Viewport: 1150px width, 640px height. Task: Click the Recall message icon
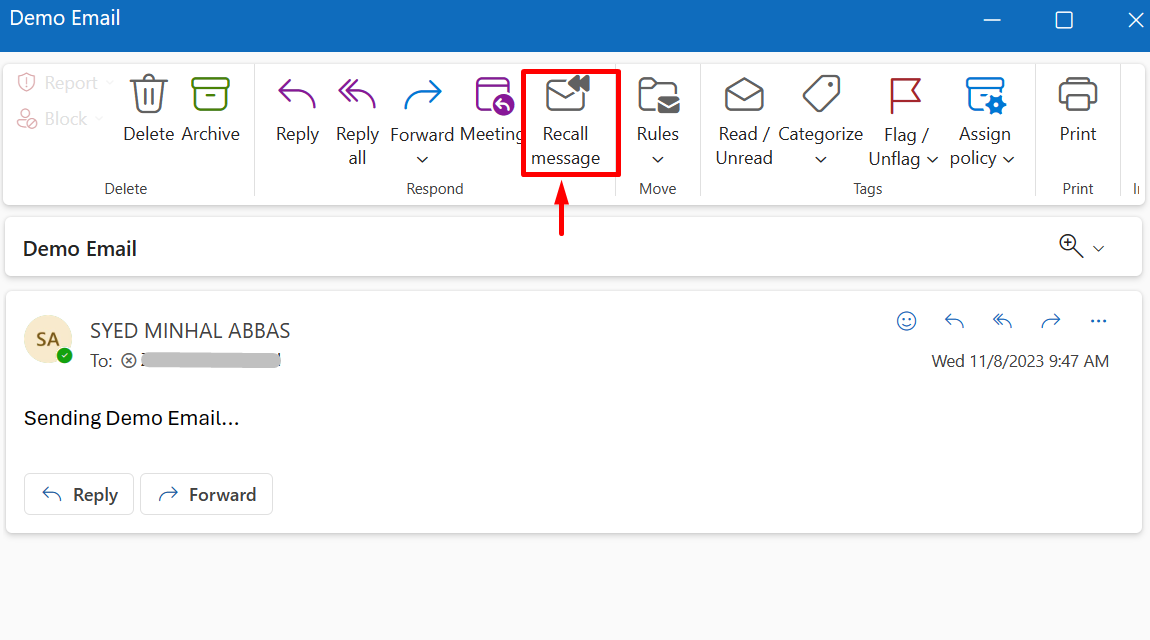567,96
